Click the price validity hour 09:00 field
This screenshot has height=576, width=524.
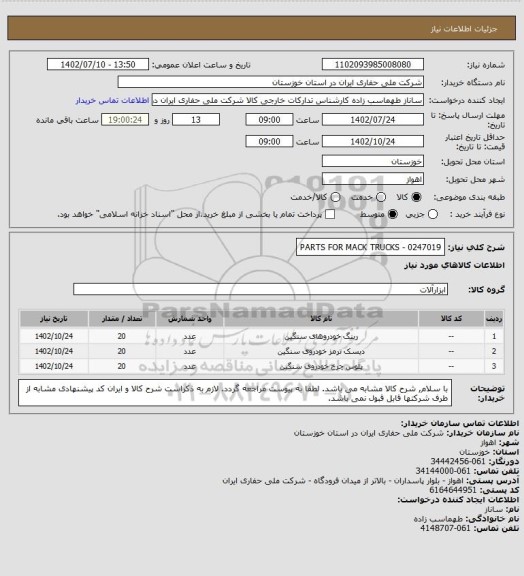(x=269, y=141)
